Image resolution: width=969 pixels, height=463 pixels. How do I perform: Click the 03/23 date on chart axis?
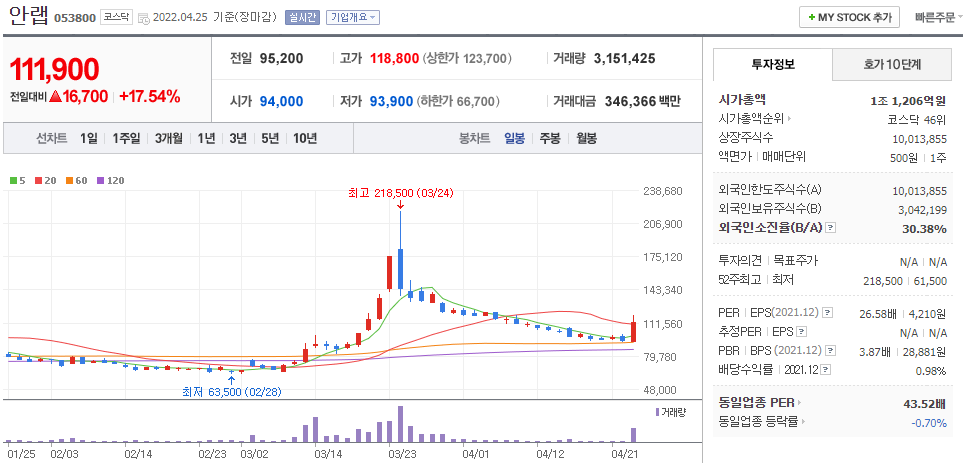(402, 453)
